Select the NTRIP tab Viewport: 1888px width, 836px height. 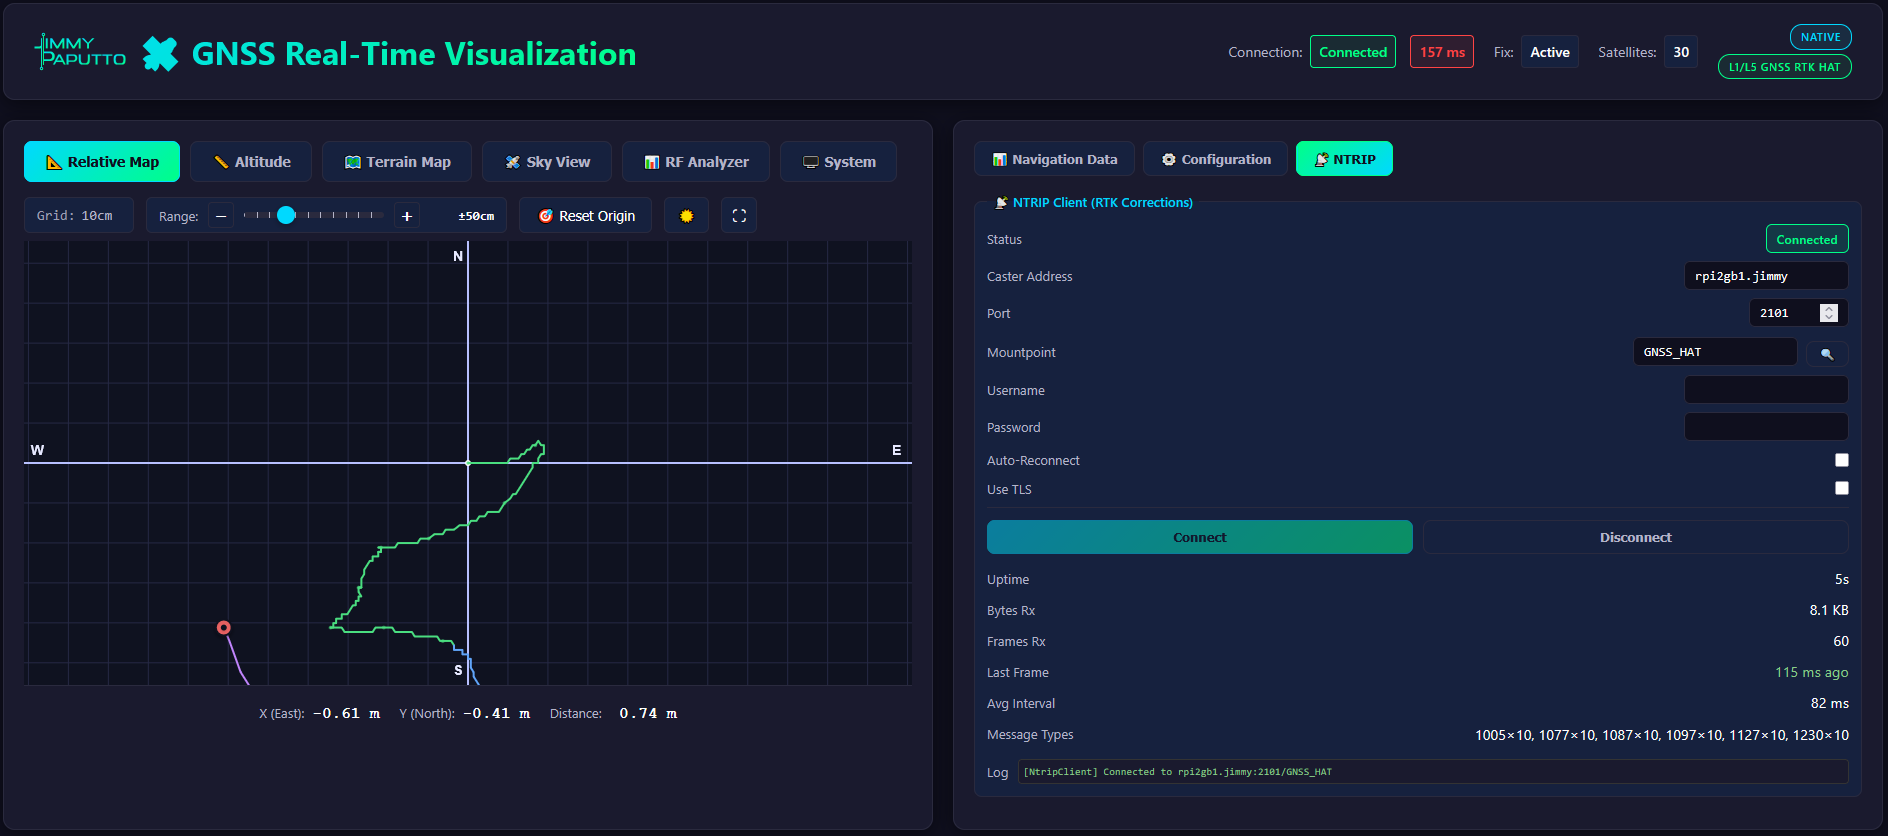point(1344,159)
